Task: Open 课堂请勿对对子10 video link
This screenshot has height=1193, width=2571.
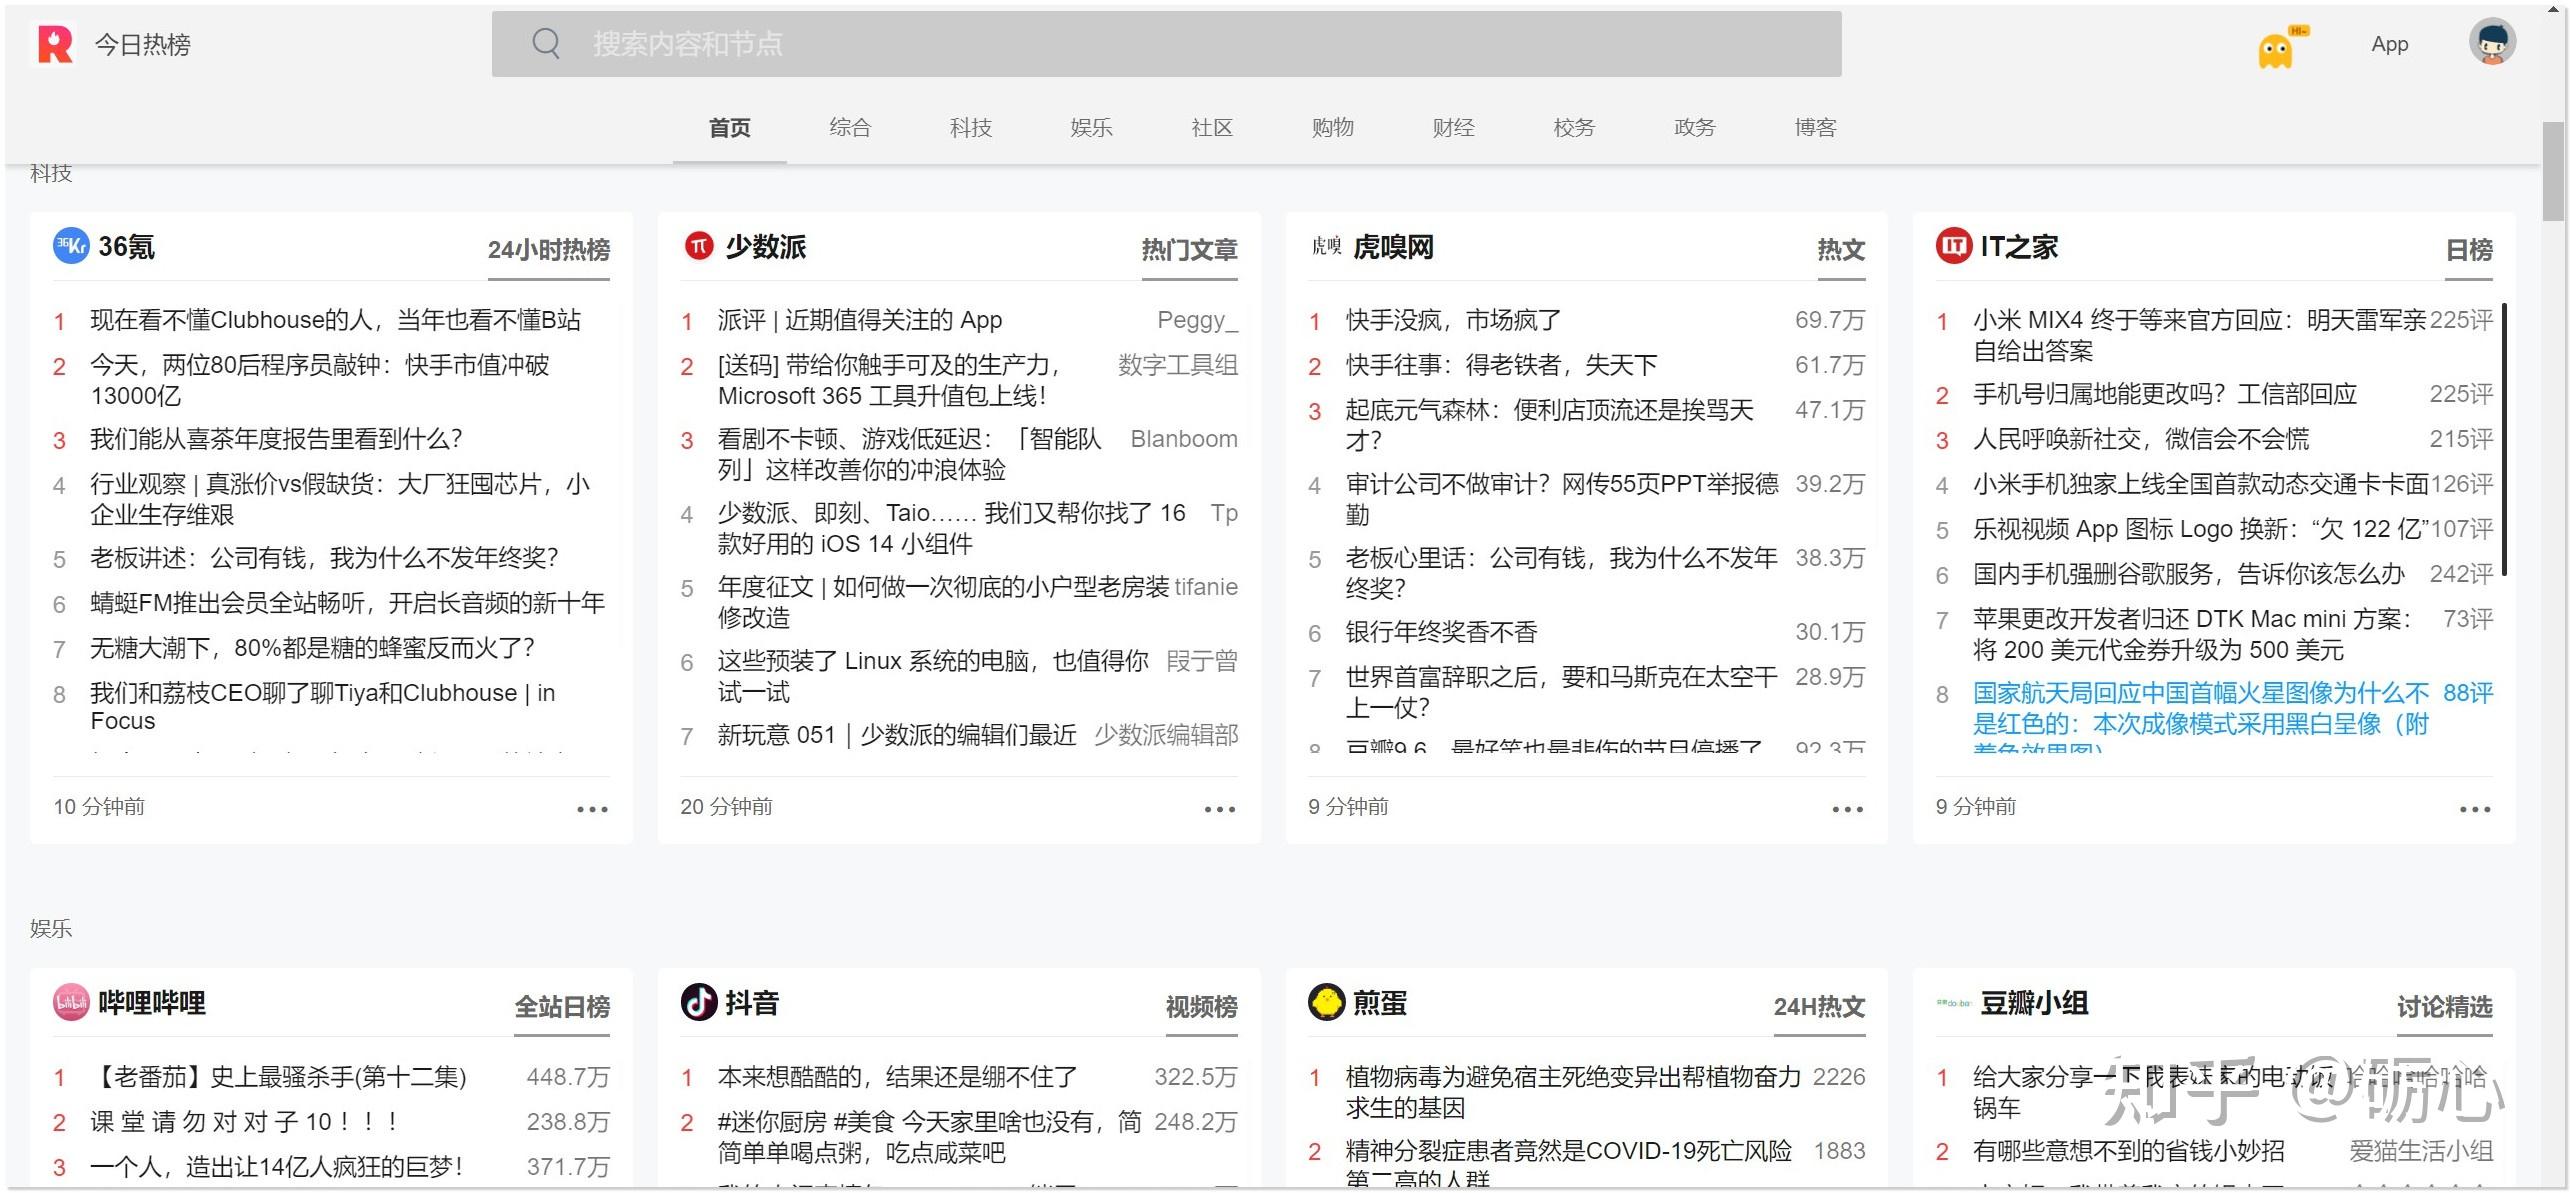Action: pyautogui.click(x=244, y=1122)
